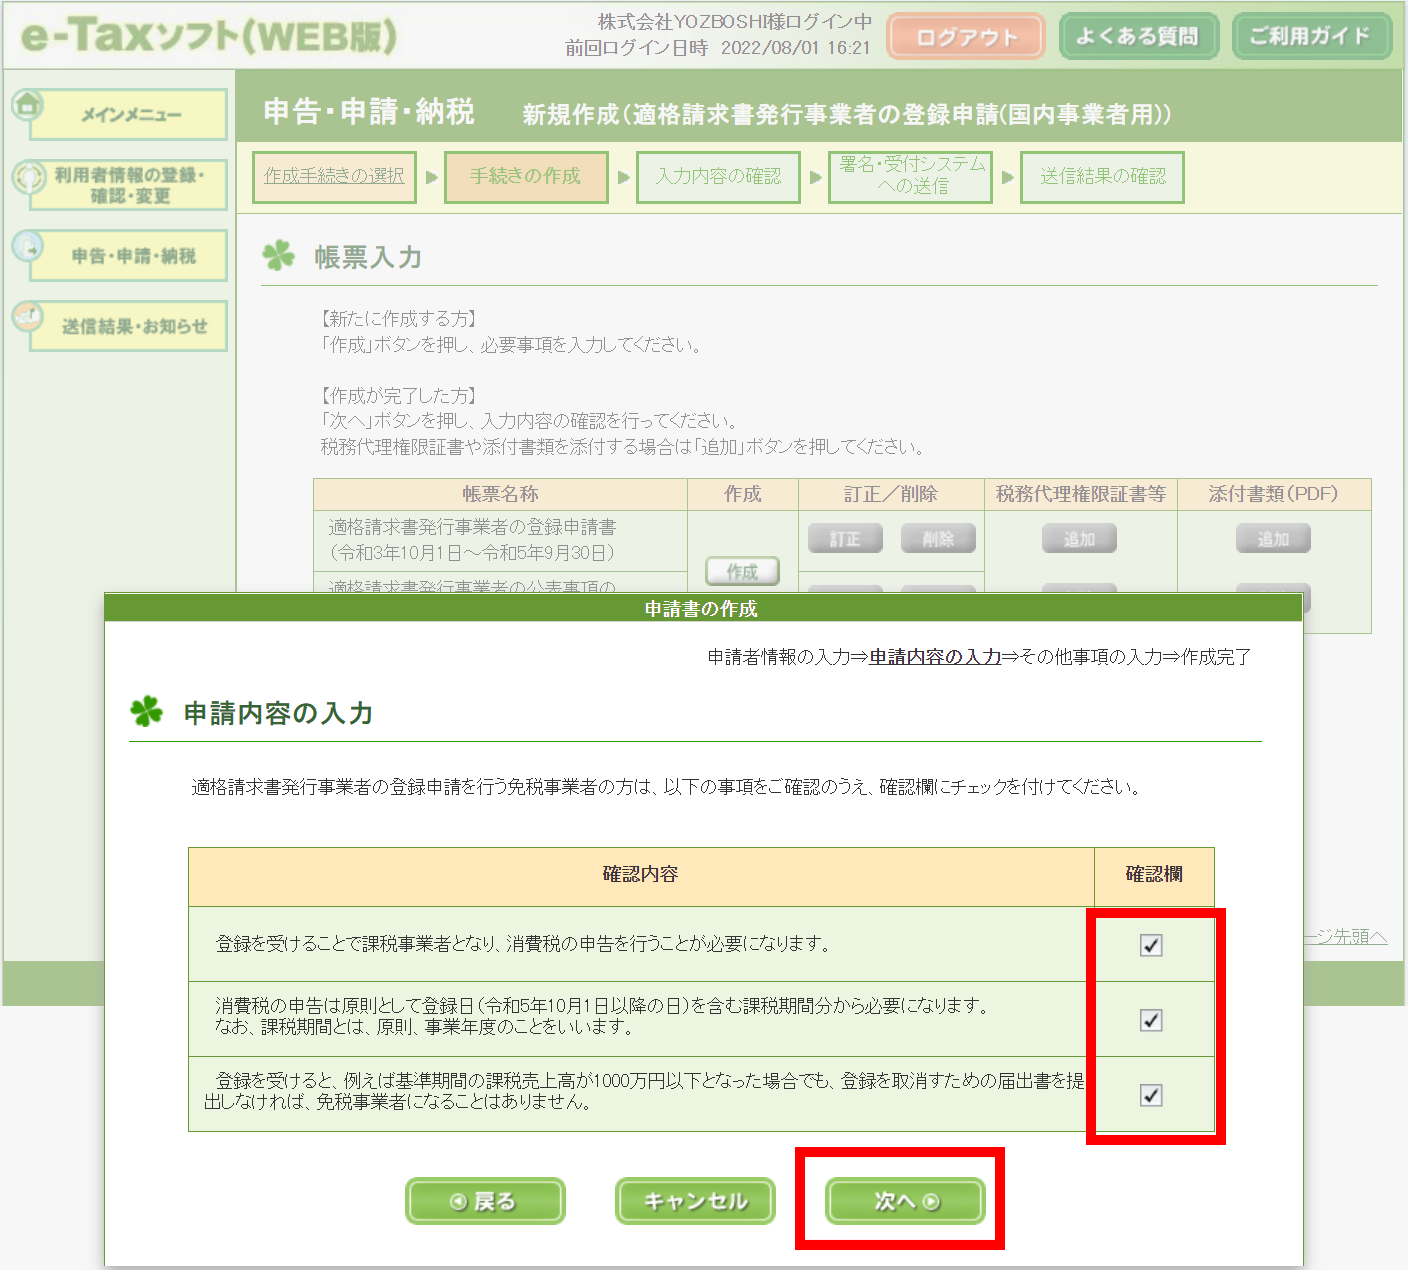Toggle checkbox for 課税事業者となり row
Screen dimensions: 1408x1270
pos(1151,945)
